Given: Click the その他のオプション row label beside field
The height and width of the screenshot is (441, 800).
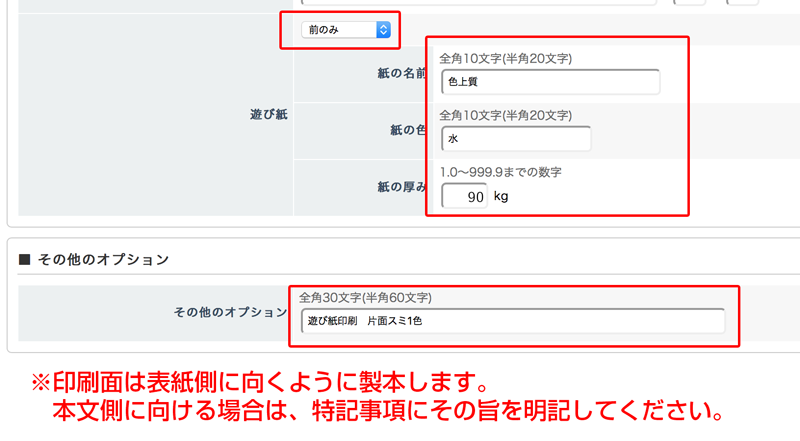Looking at the screenshot, I should (x=231, y=312).
